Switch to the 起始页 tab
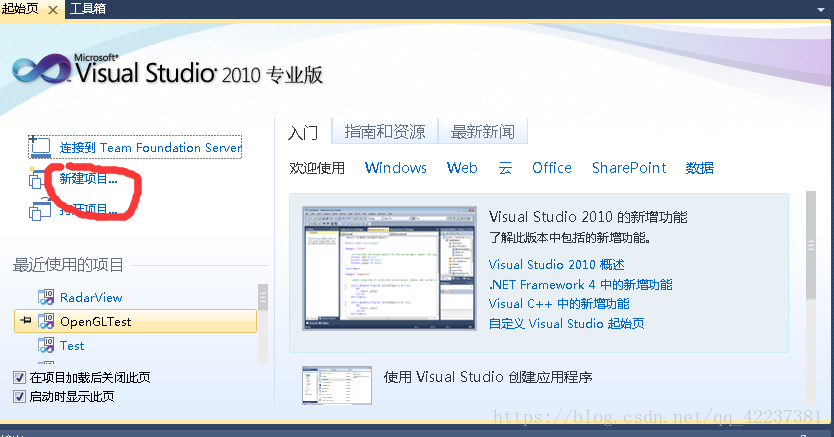The height and width of the screenshot is (437, 834). (21, 9)
